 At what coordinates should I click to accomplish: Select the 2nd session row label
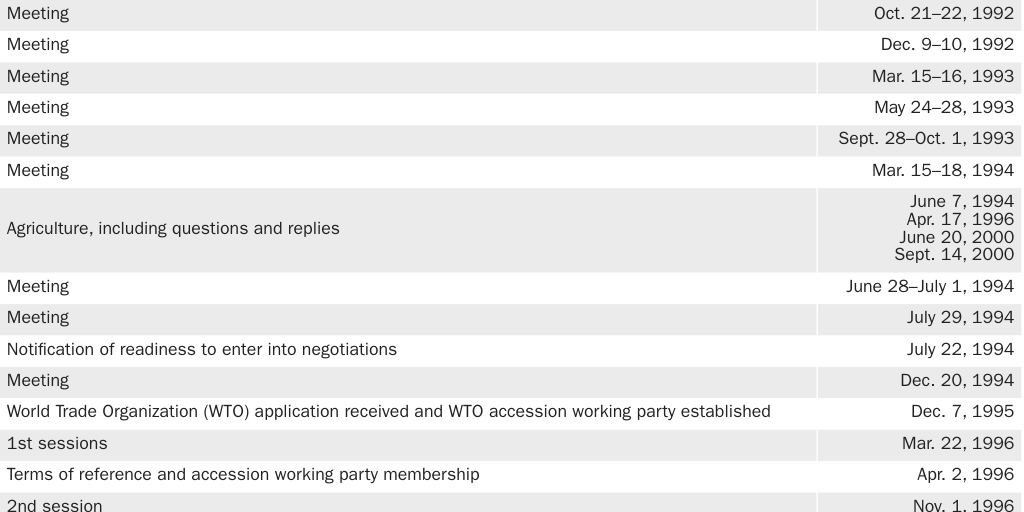coord(54,505)
